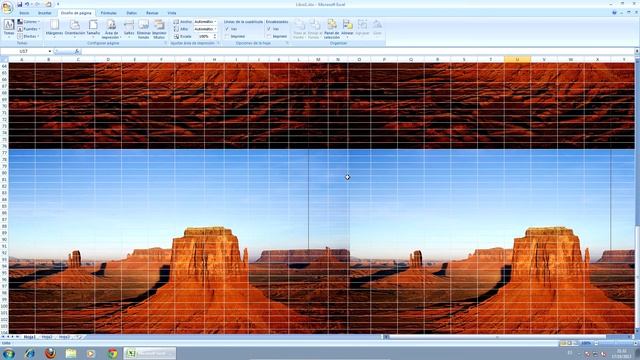Undo last action in quick access toolbar

coord(27,4)
